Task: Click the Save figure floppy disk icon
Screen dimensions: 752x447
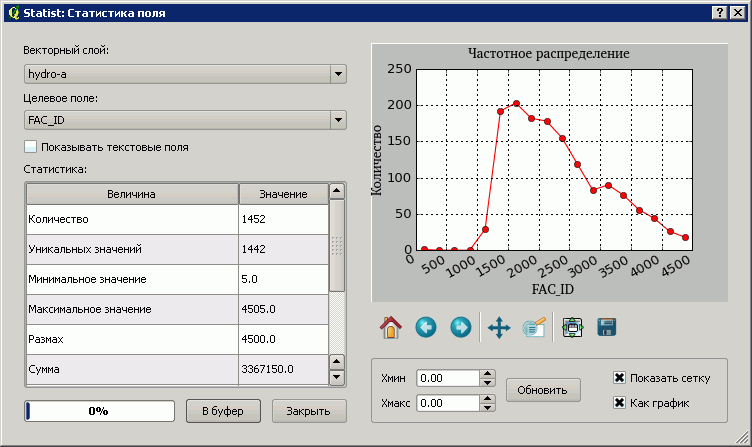Action: pyautogui.click(x=605, y=327)
